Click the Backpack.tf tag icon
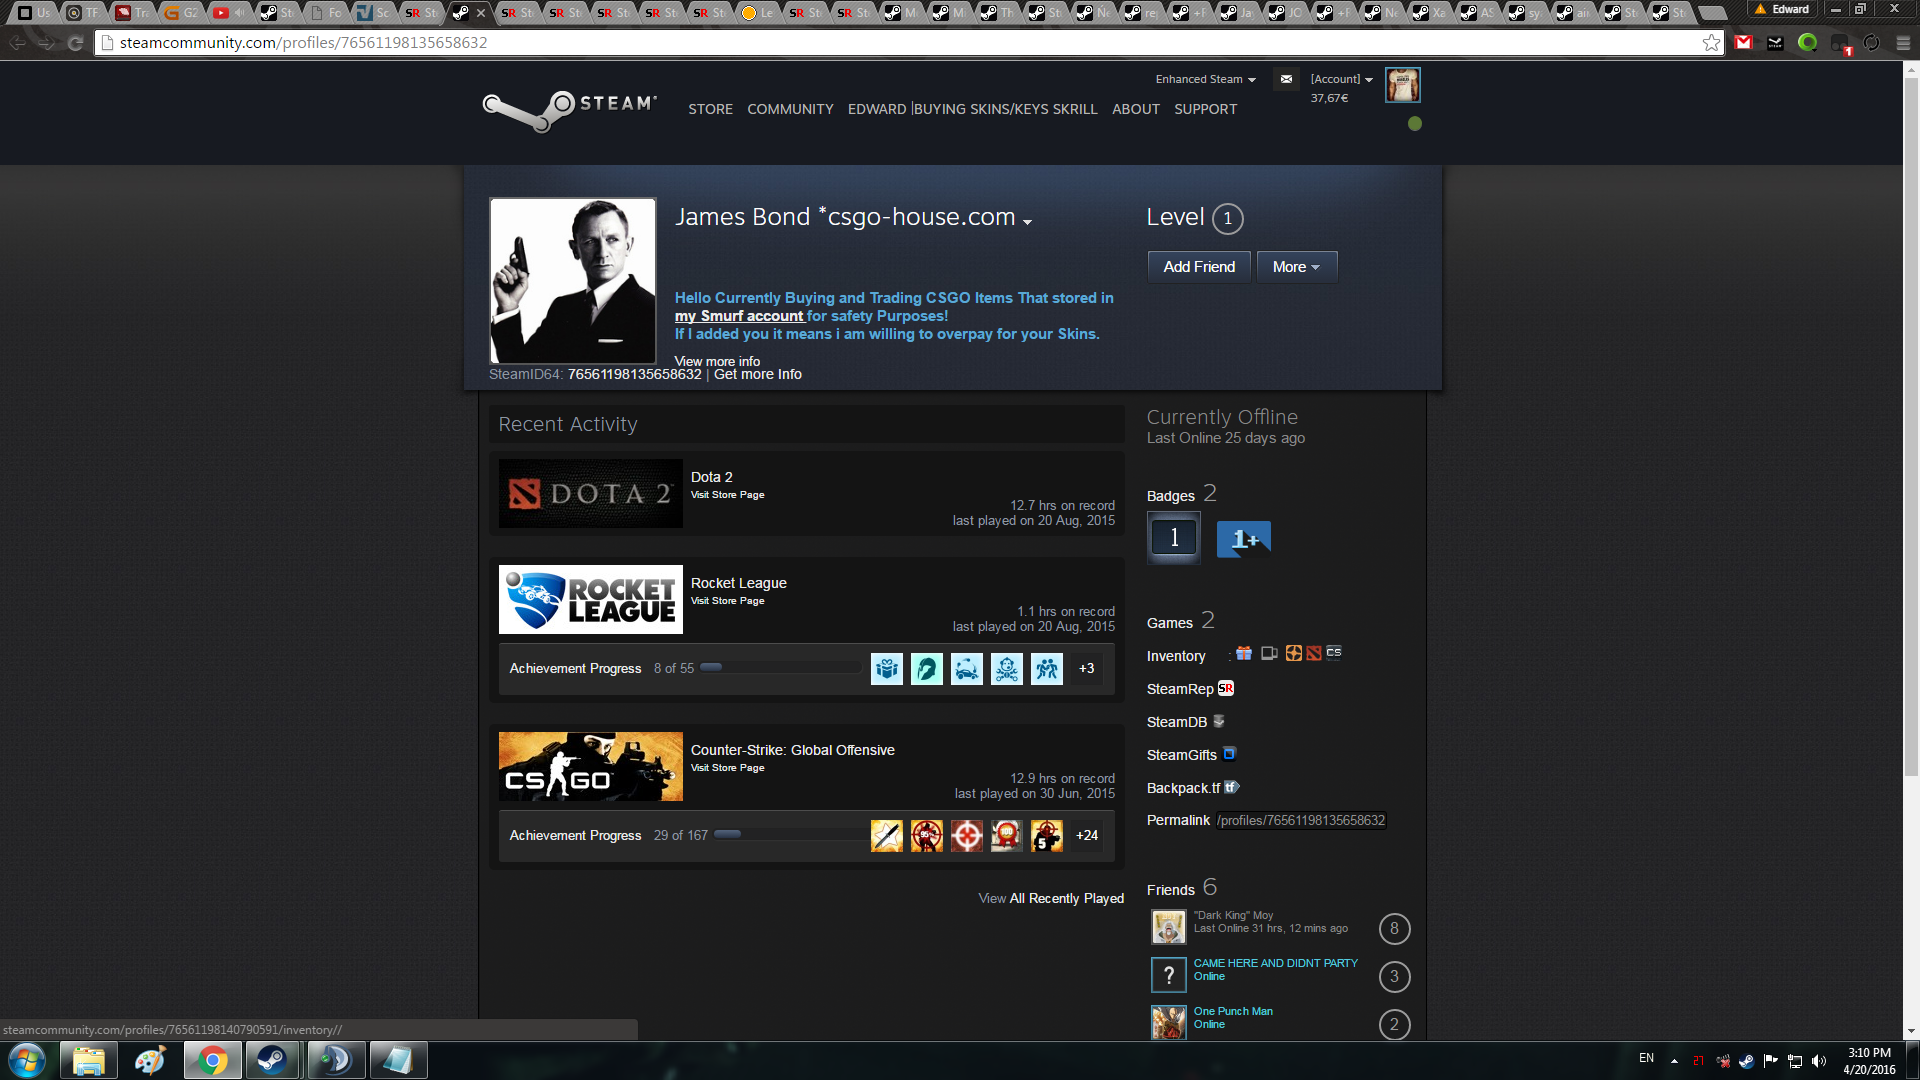The image size is (1920, 1080). click(1232, 787)
